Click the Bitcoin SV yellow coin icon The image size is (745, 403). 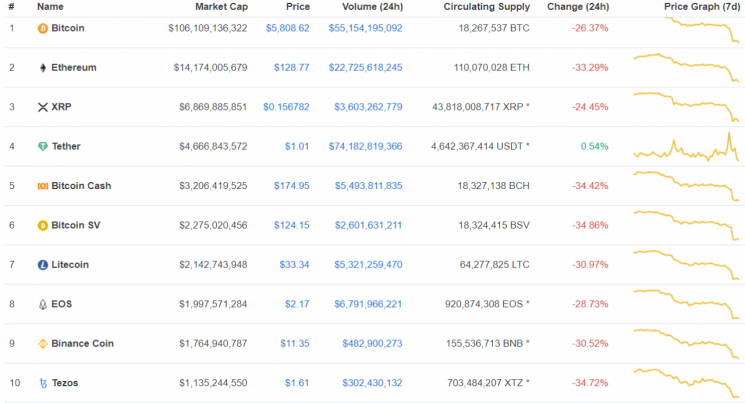coord(43,226)
